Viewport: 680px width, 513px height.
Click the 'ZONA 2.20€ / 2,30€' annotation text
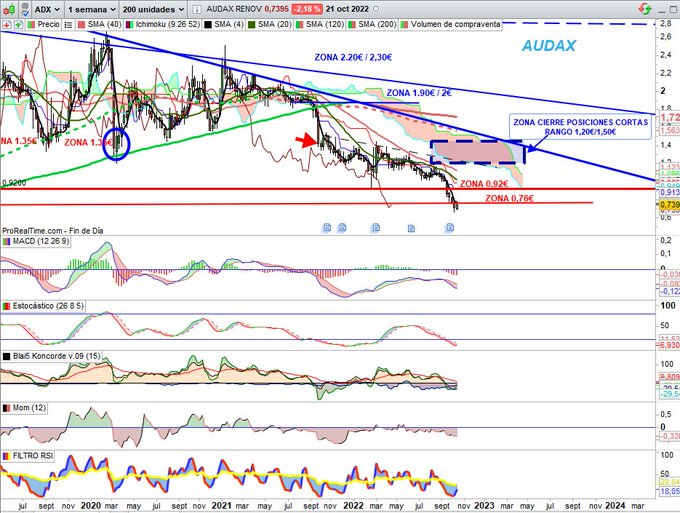point(353,57)
